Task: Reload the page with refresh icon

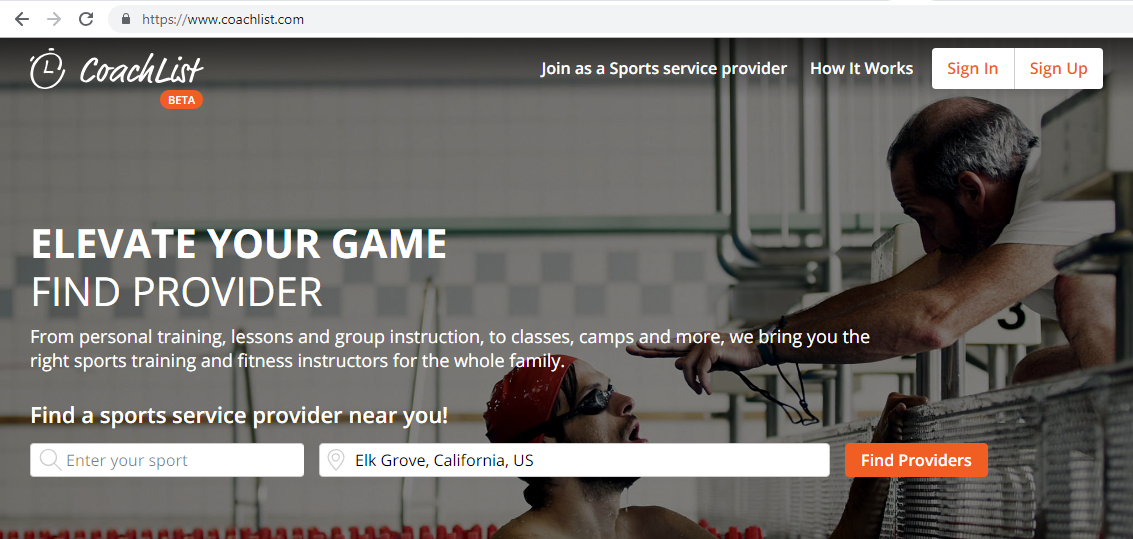Action: [x=86, y=19]
